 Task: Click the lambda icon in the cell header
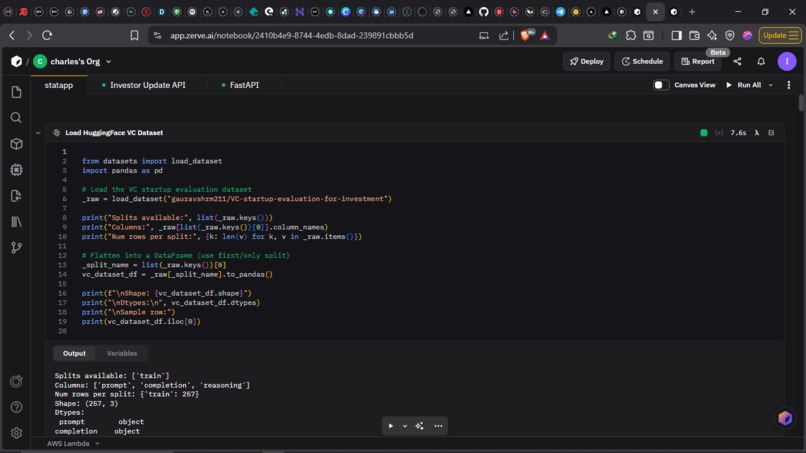(x=757, y=133)
